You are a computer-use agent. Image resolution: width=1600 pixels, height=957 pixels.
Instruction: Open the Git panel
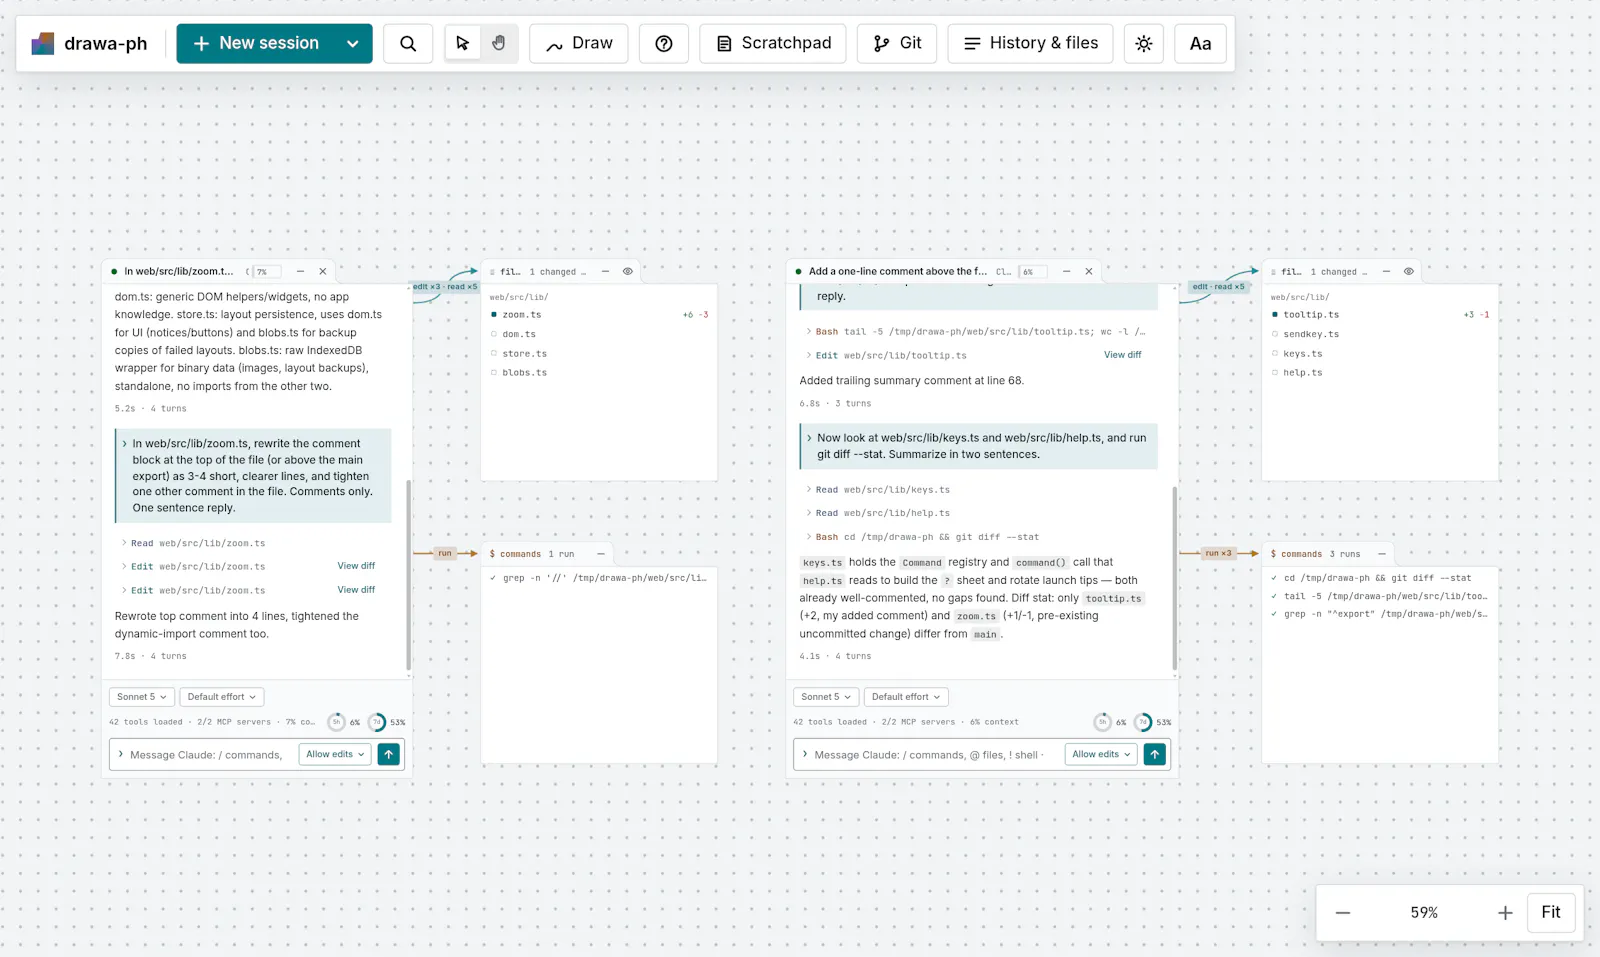(897, 43)
